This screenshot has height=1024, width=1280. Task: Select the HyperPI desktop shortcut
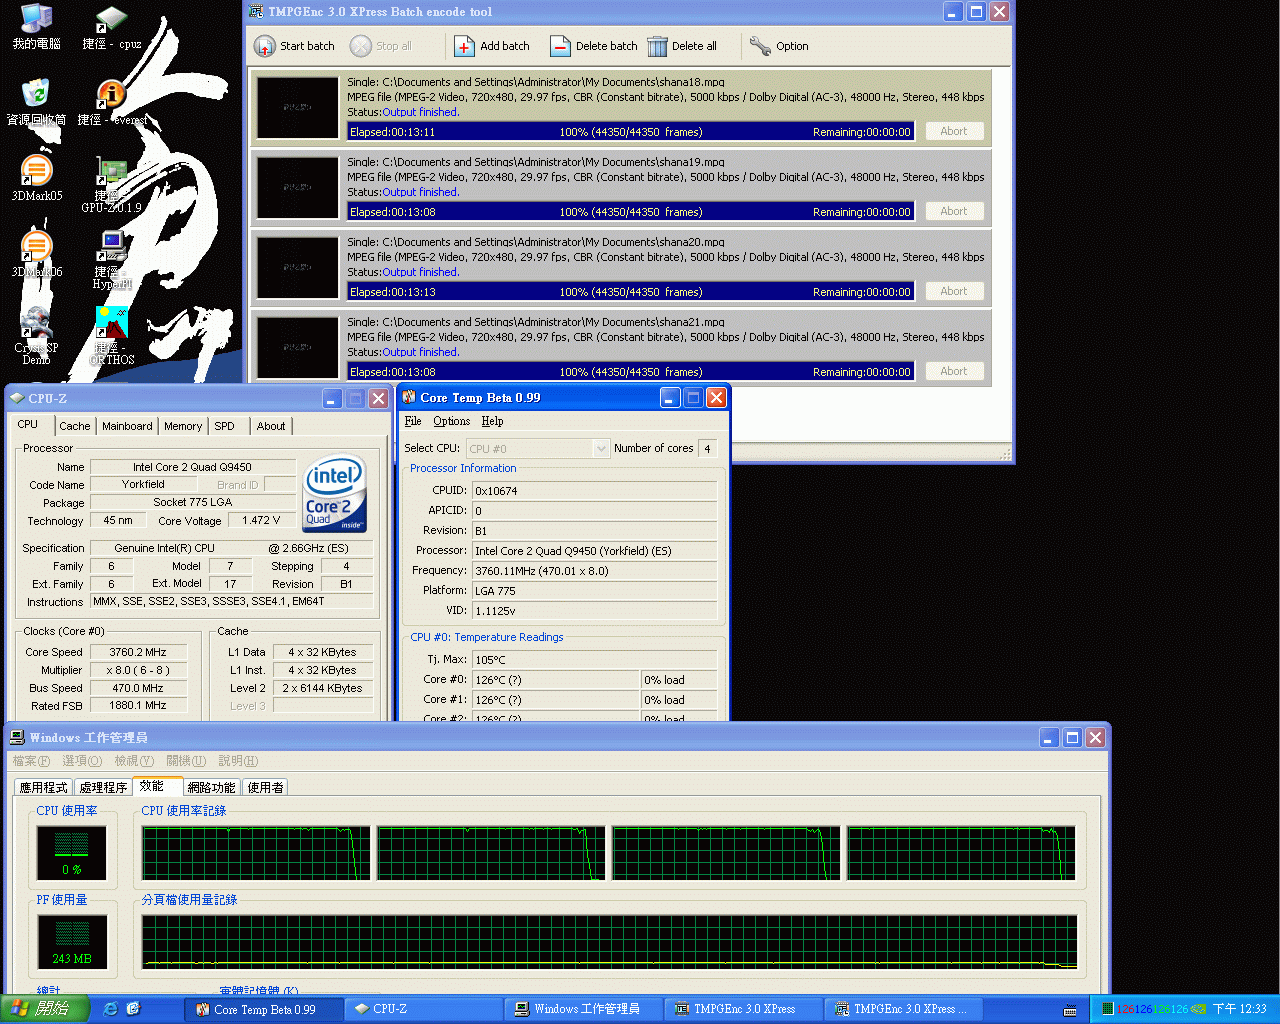click(112, 262)
